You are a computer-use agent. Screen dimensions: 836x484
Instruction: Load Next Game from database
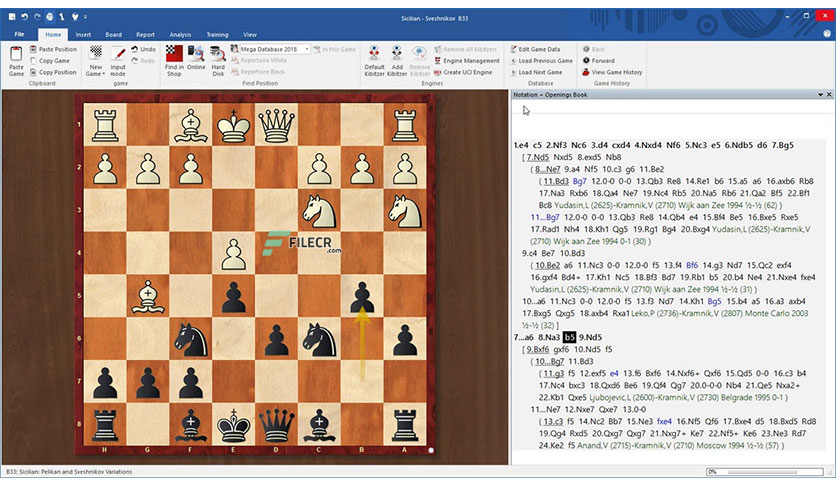point(536,72)
